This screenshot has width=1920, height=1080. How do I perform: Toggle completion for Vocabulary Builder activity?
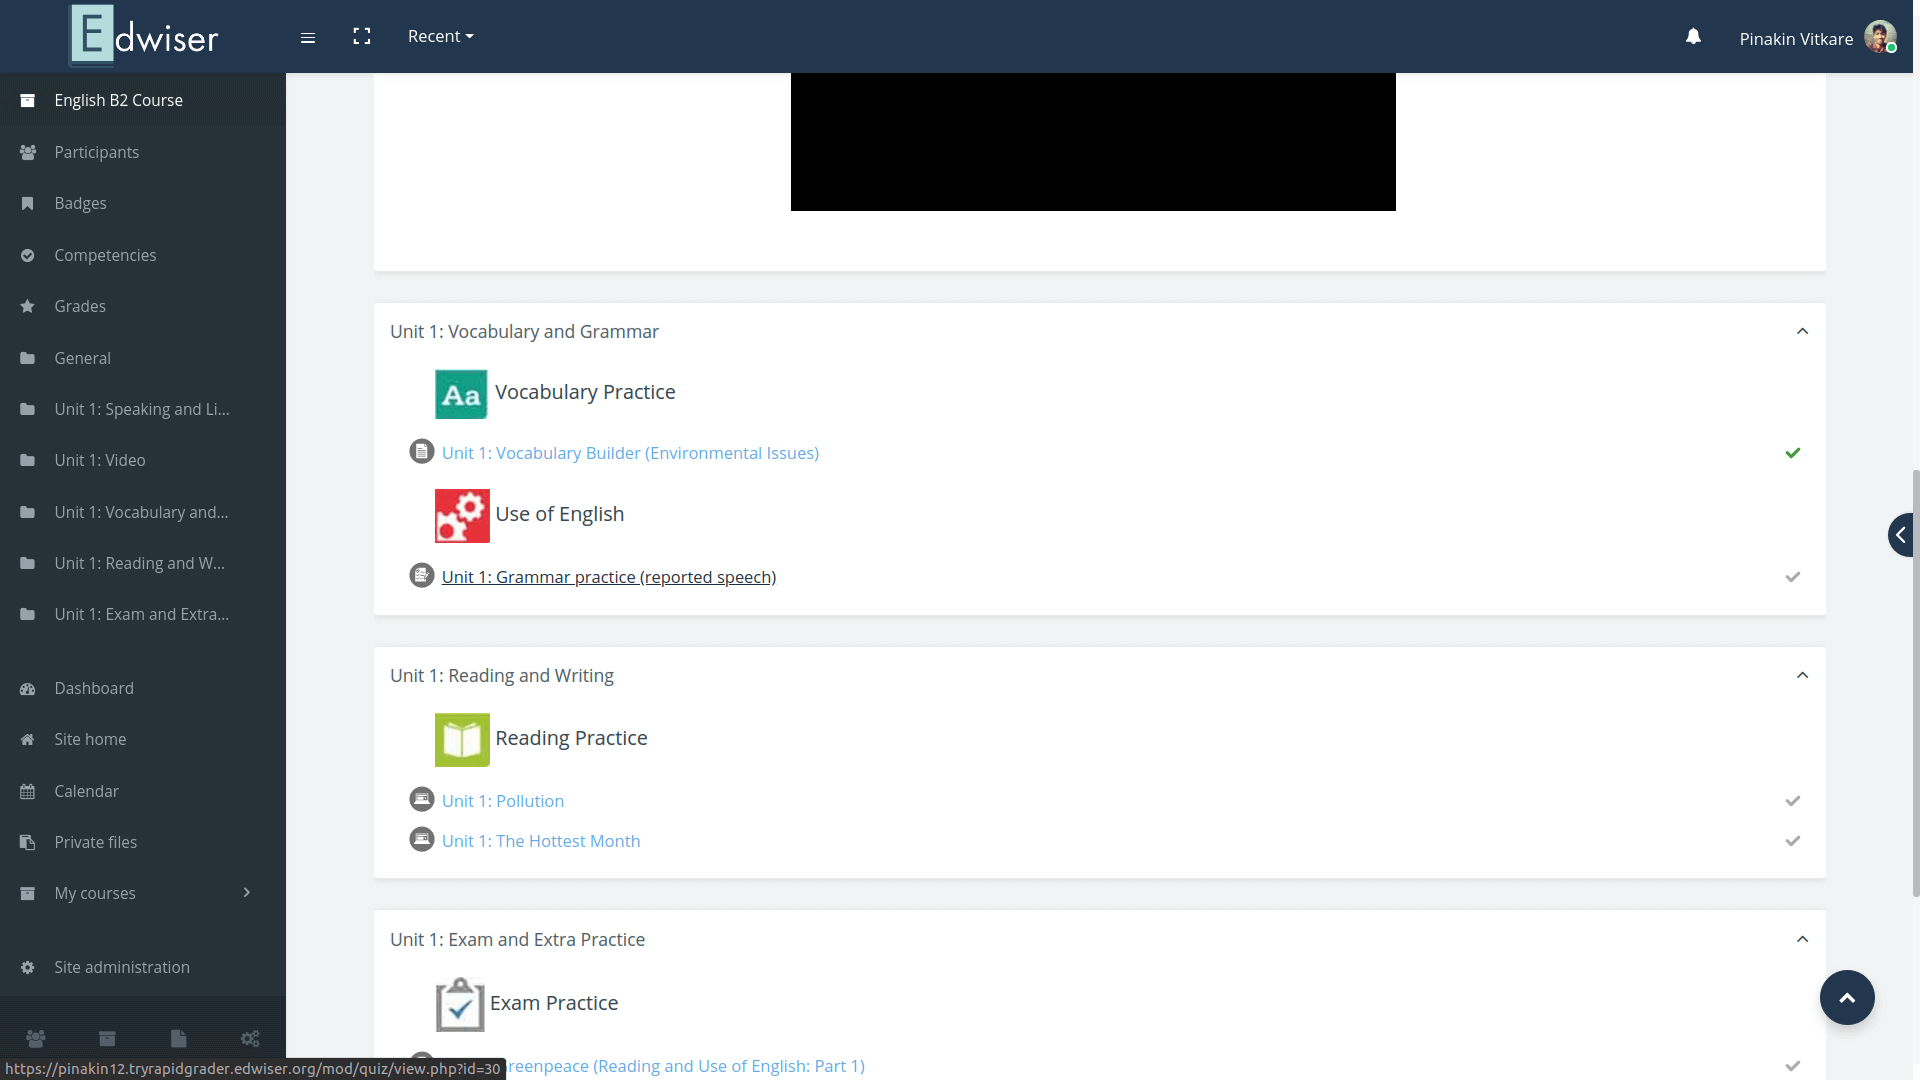pos(1793,453)
